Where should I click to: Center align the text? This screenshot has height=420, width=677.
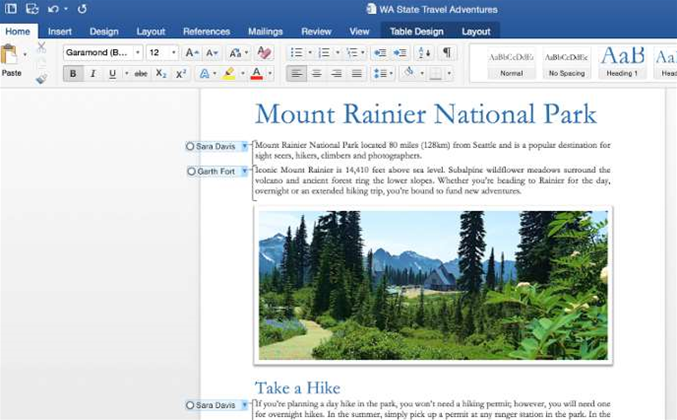[x=316, y=73]
